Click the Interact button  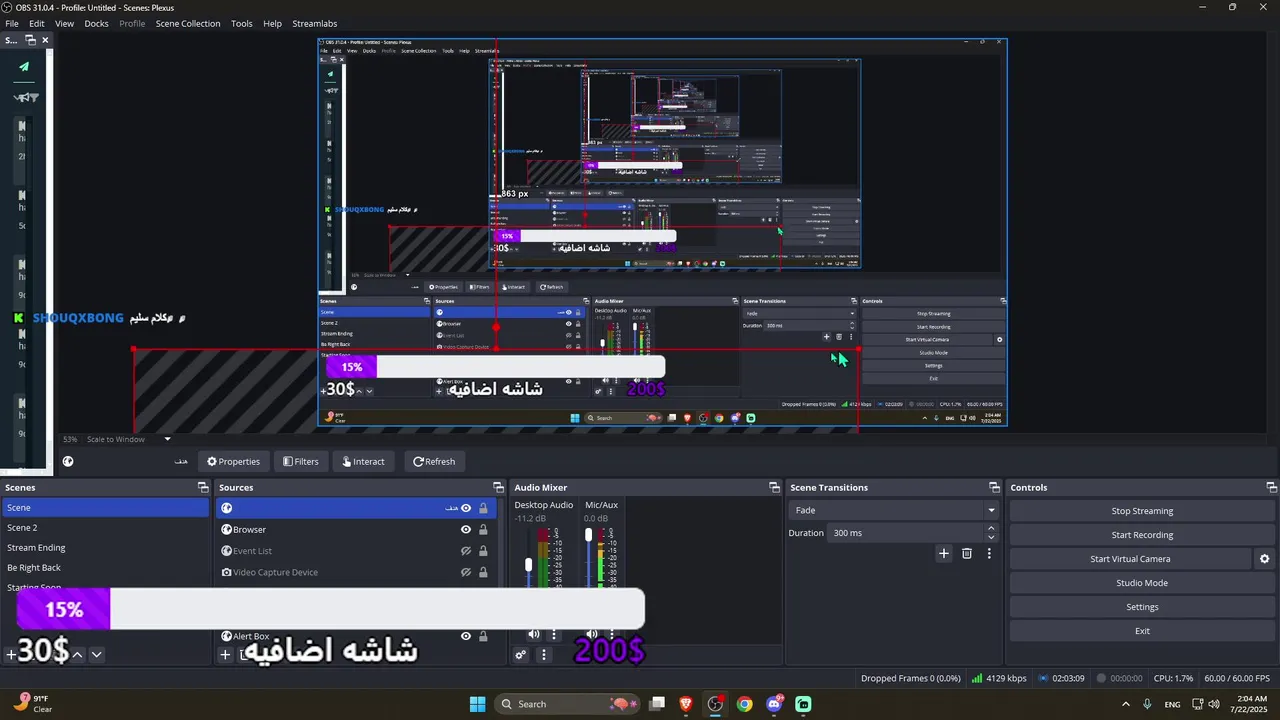tap(363, 461)
